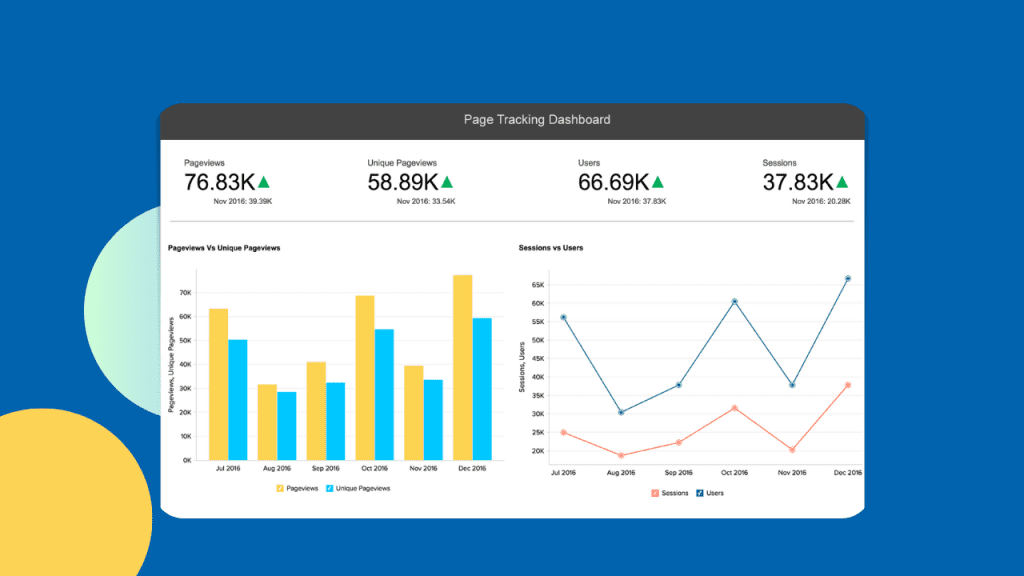Screen dimensions: 1024x576
Task: Click the 'Sep 2016' label under the line chart
Action: click(x=679, y=473)
